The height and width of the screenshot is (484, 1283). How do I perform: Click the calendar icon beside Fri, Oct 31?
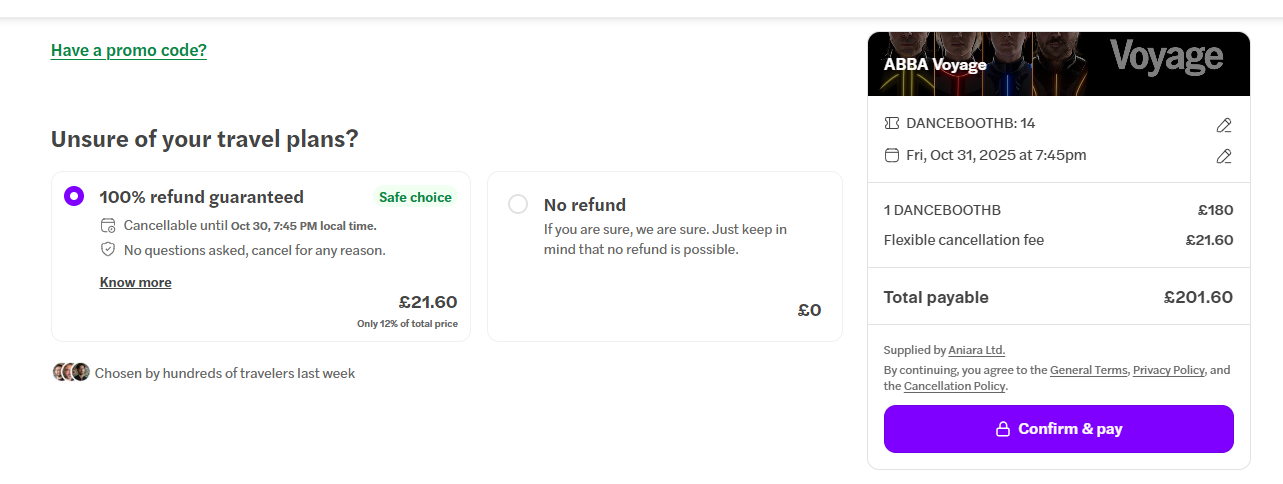coord(892,155)
